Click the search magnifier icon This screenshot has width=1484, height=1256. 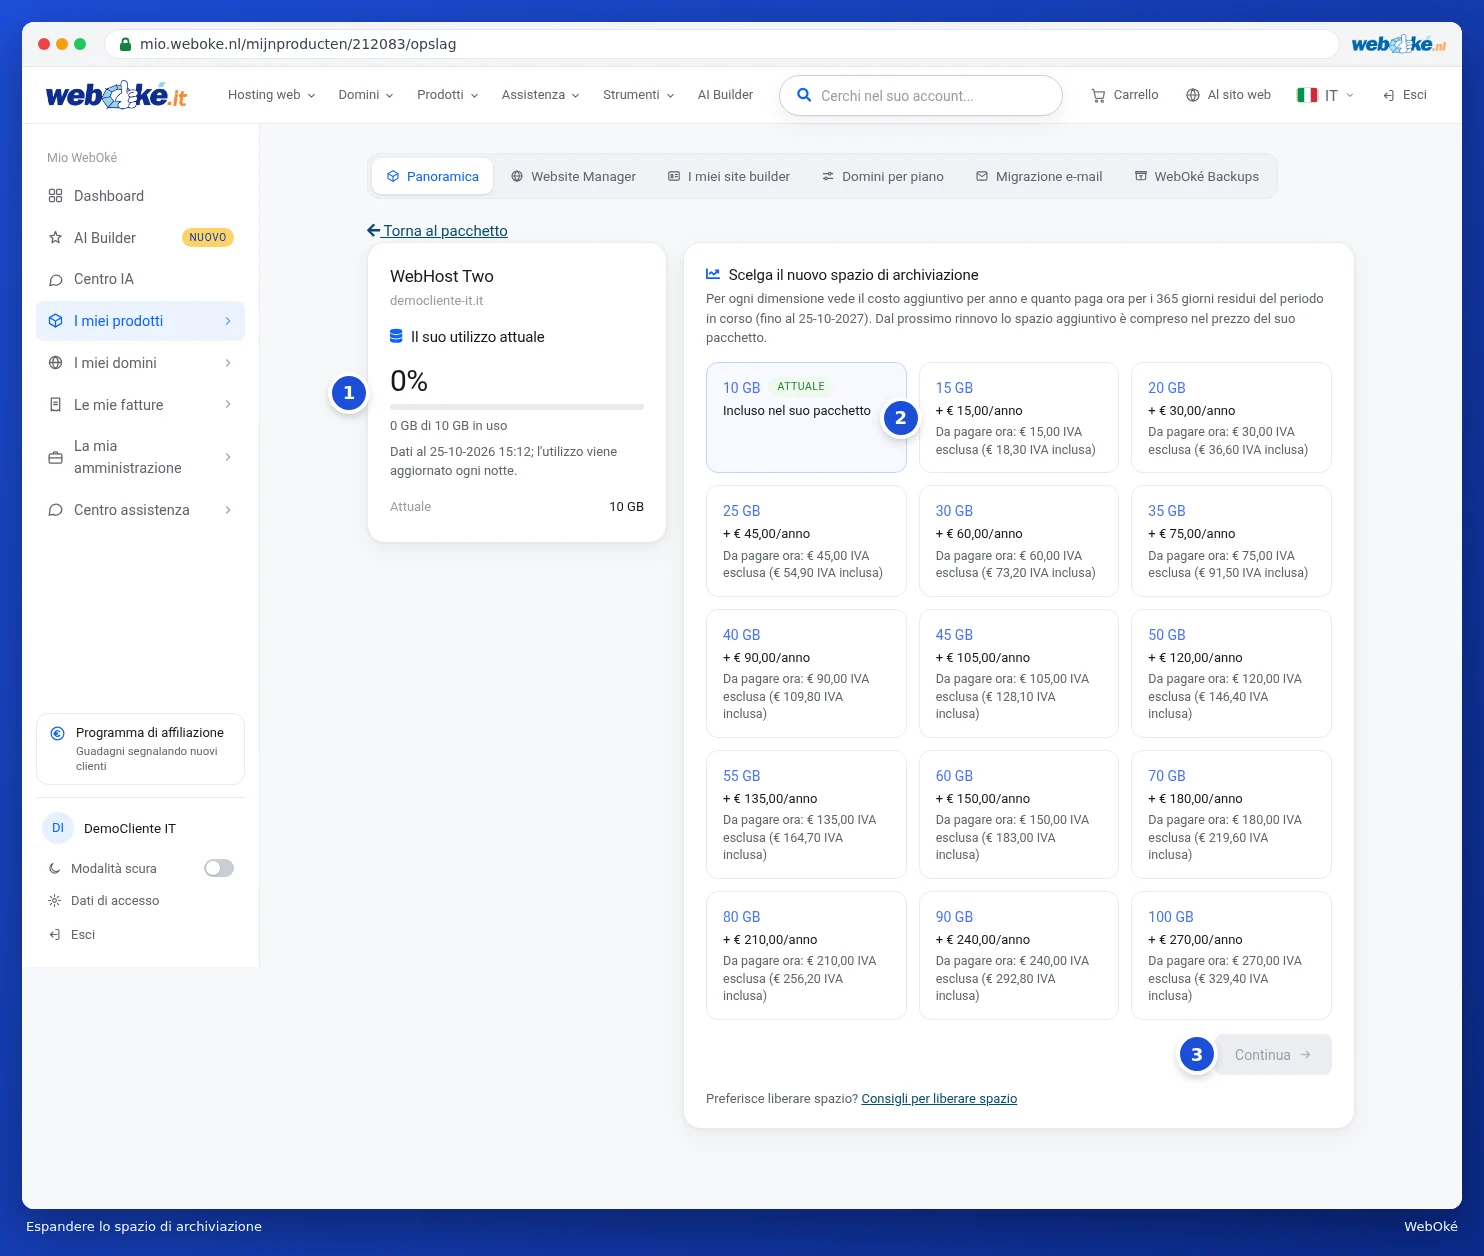click(x=803, y=96)
